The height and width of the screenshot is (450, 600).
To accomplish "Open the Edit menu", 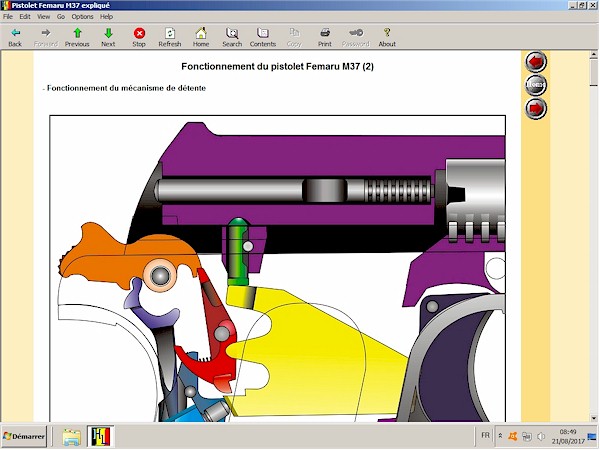I will click(x=25, y=16).
